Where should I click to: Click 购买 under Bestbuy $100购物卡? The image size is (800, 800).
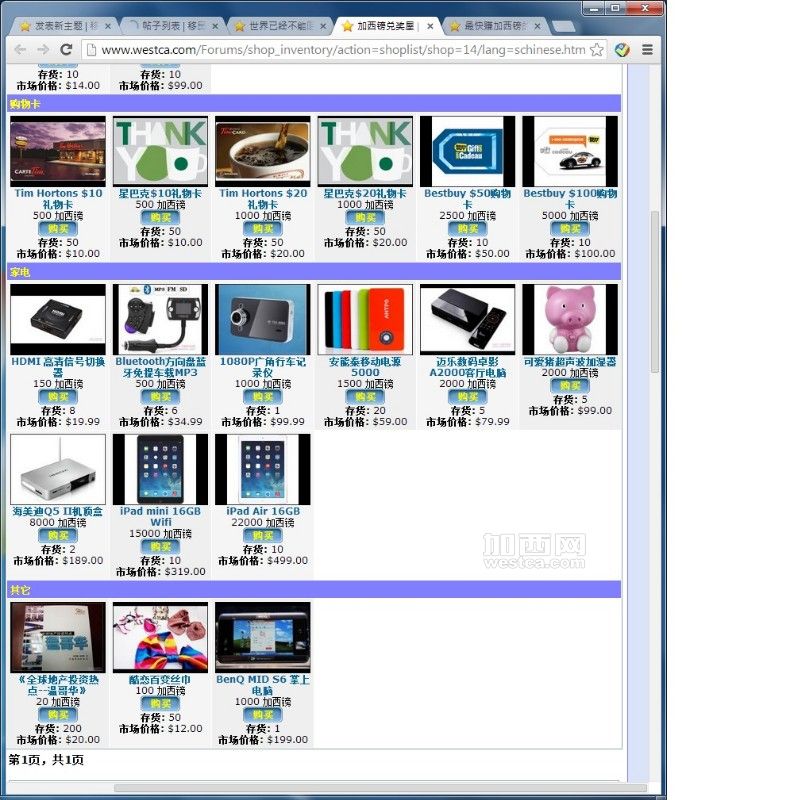pyautogui.click(x=570, y=229)
